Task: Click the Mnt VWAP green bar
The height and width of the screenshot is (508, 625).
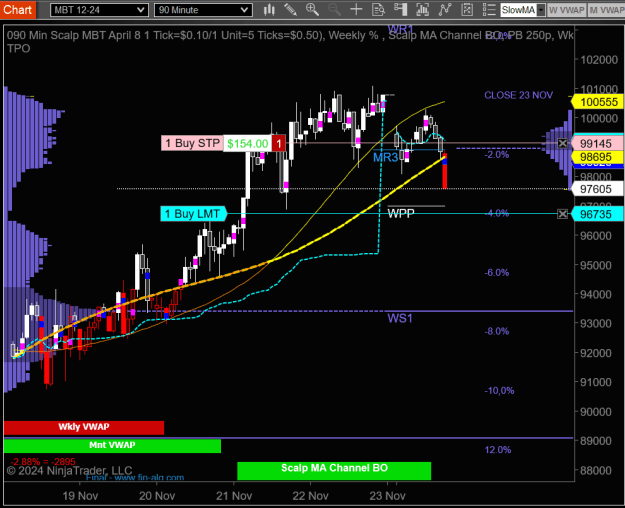Action: (x=112, y=445)
